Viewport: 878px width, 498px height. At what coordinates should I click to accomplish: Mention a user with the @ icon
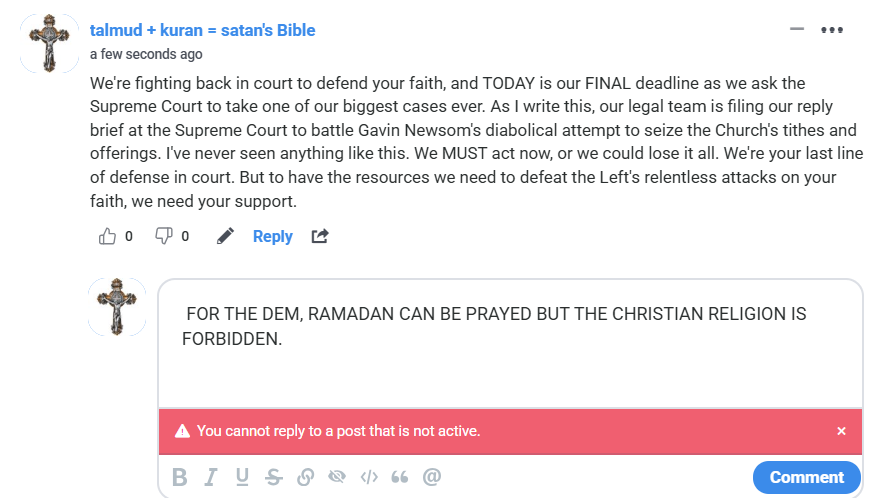point(432,477)
